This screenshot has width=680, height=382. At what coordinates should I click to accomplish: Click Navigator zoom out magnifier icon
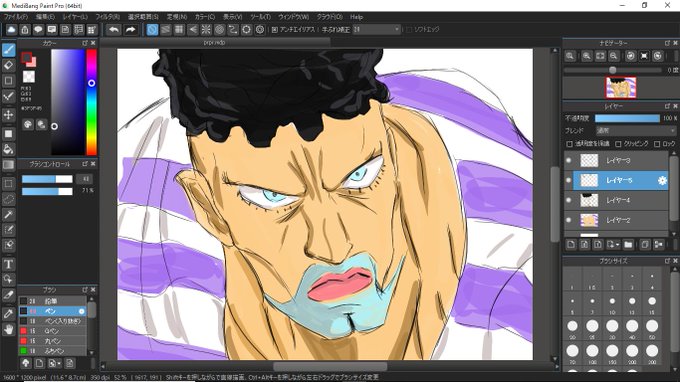(x=614, y=56)
